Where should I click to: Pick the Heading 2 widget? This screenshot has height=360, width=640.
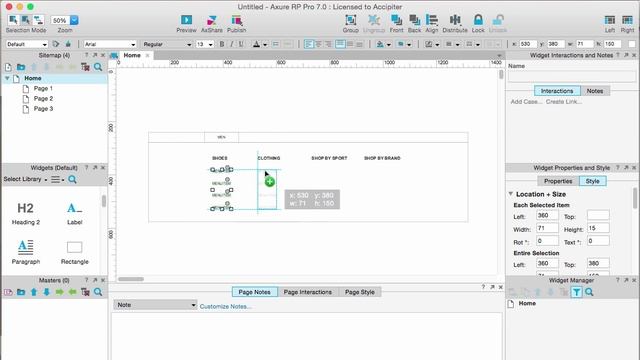point(26,213)
